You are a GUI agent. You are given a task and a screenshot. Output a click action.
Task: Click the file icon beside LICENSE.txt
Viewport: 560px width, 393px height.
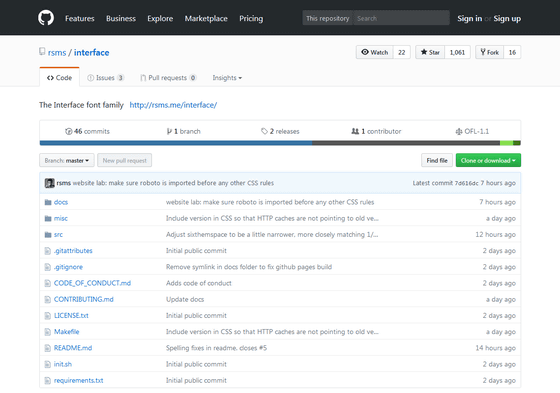point(48,315)
